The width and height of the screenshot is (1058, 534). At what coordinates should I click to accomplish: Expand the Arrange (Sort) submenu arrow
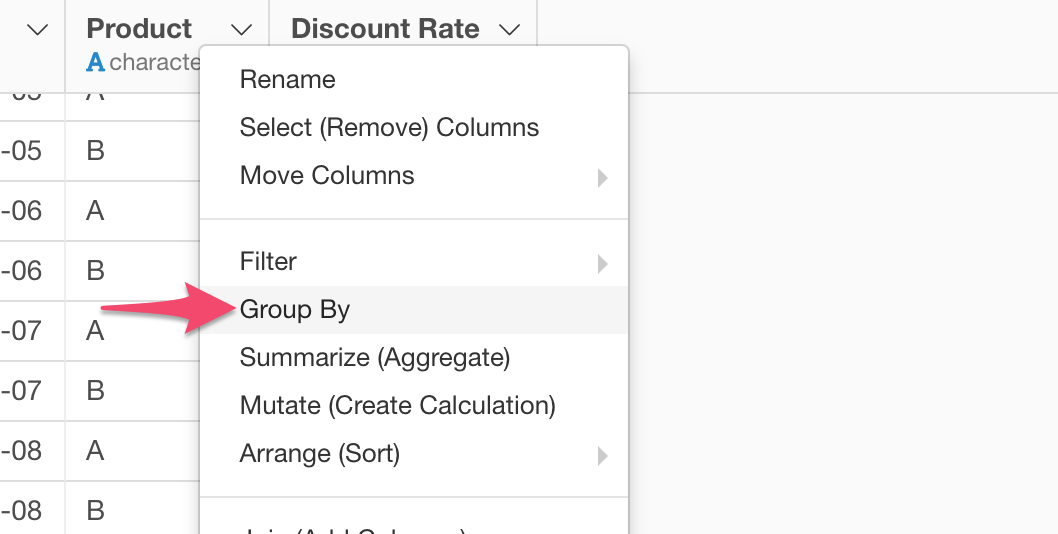click(602, 456)
